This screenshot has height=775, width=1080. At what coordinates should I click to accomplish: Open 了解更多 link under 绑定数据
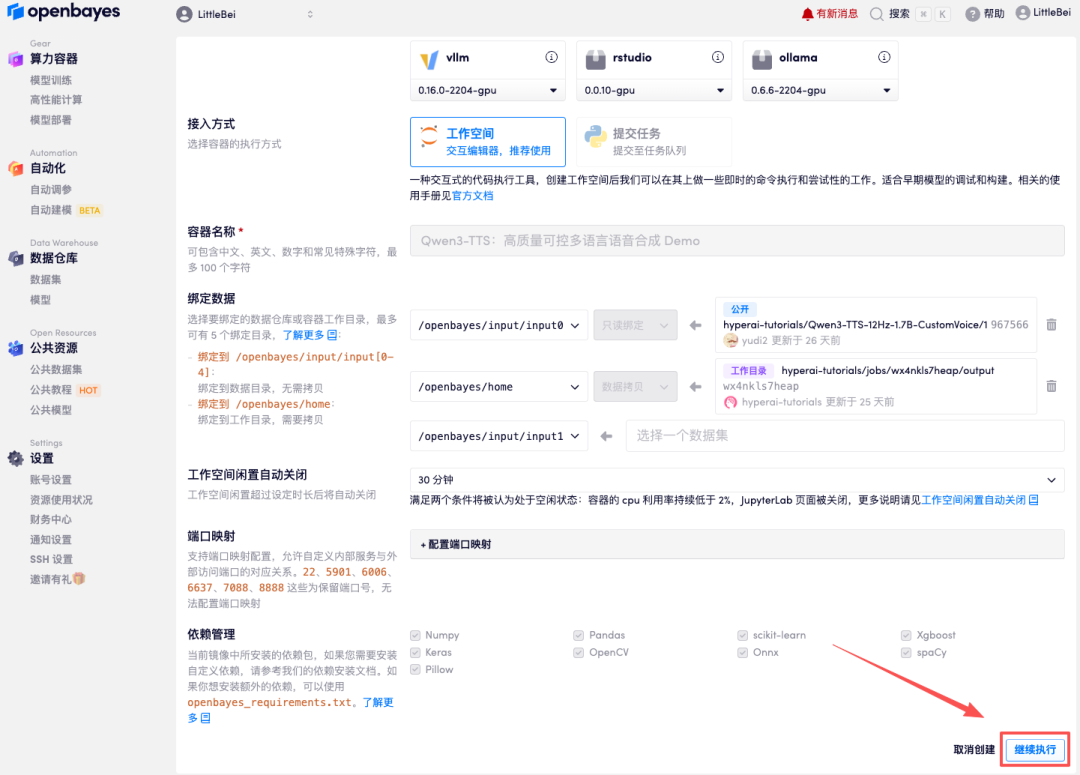[x=309, y=335]
